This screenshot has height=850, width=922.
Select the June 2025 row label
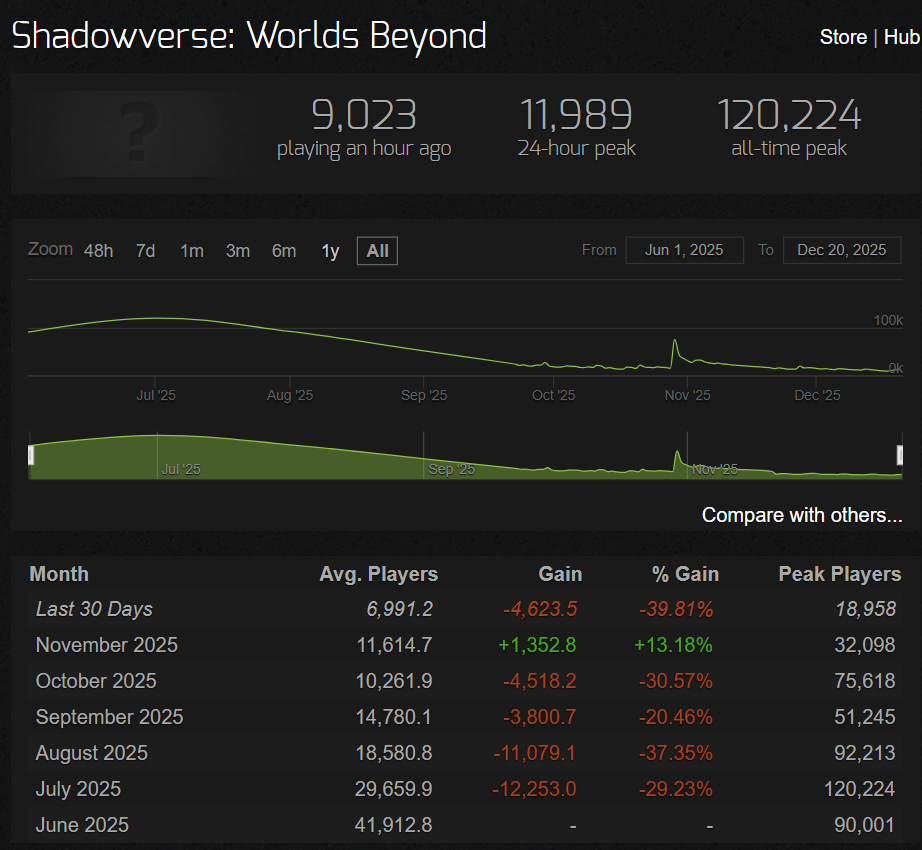click(82, 825)
